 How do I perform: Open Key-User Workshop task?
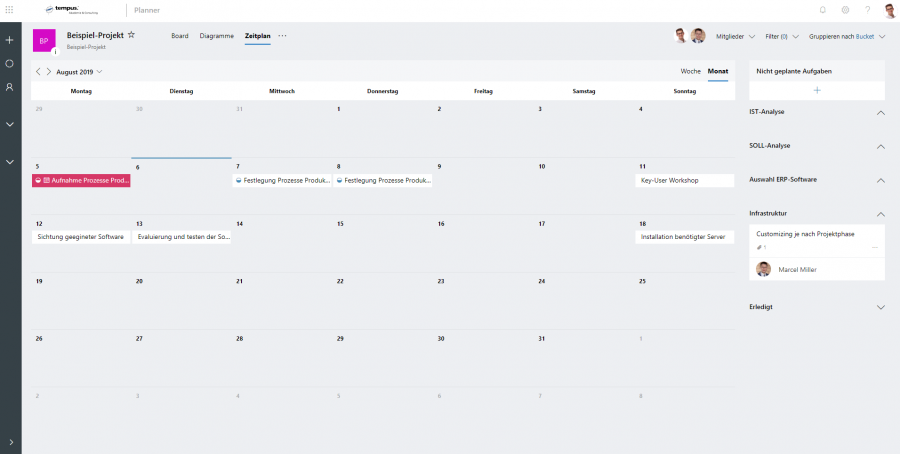pos(685,180)
